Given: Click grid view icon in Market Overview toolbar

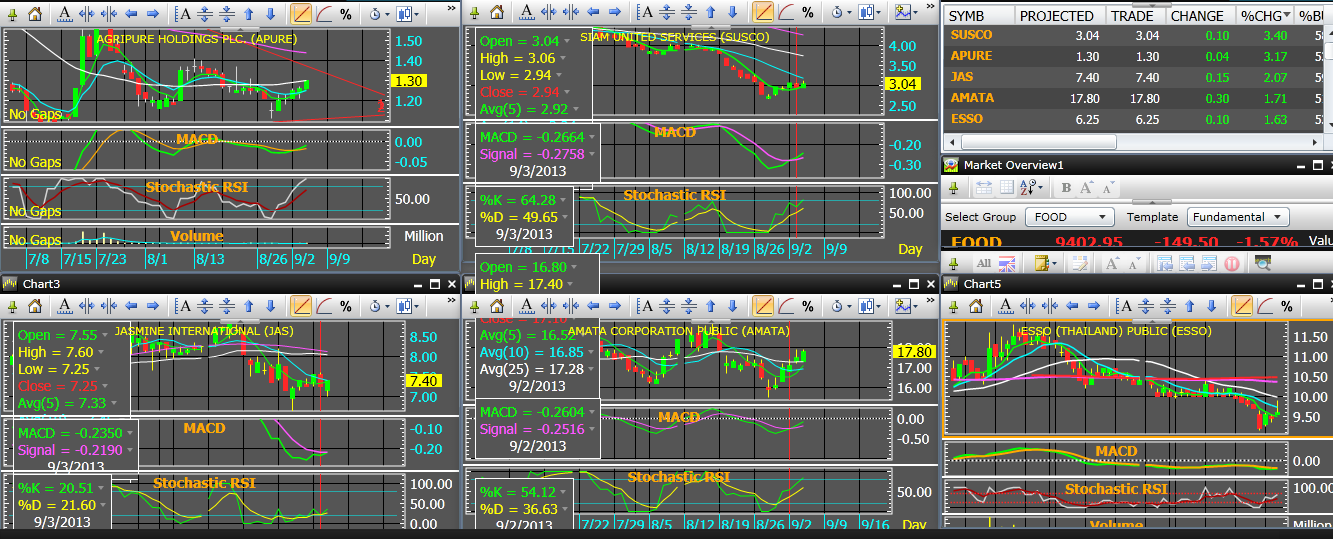Looking at the screenshot, I should tap(1007, 187).
